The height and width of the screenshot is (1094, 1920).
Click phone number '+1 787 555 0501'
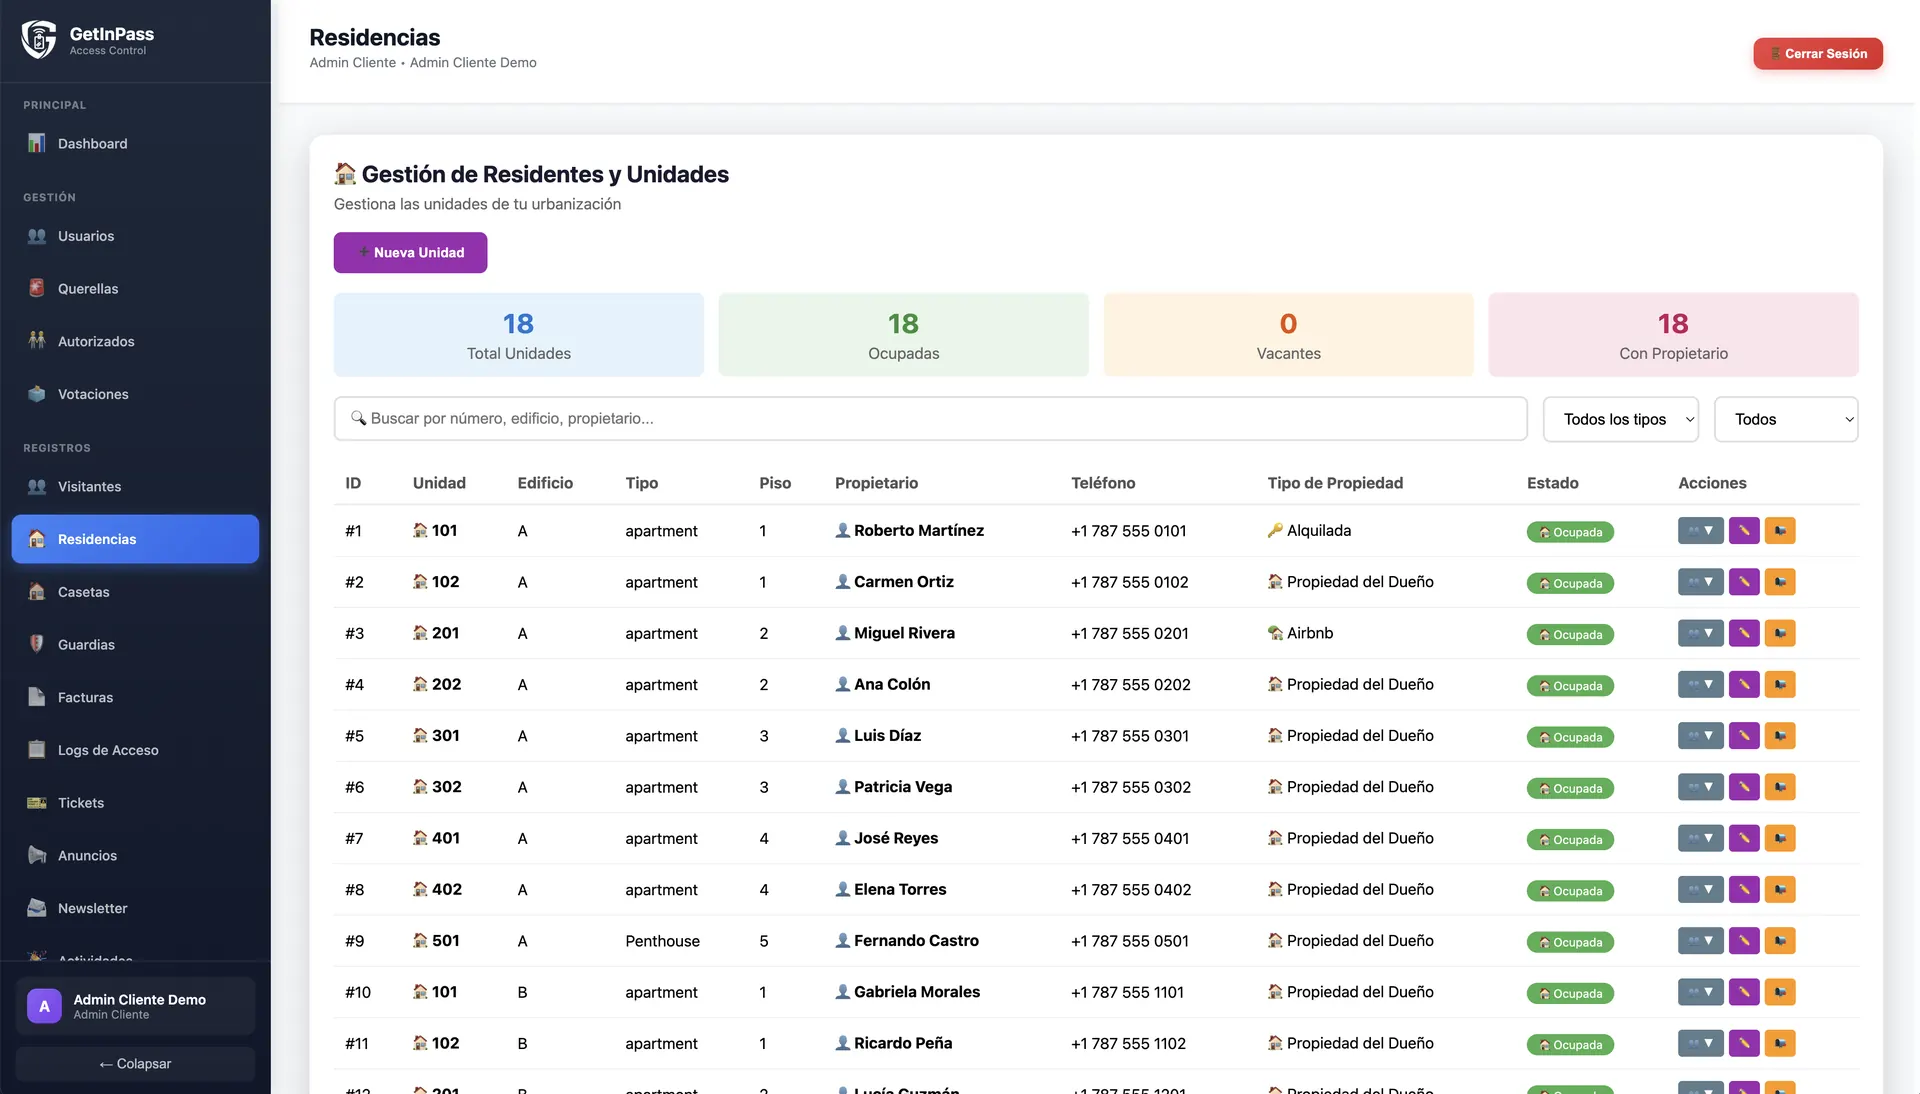tap(1130, 941)
